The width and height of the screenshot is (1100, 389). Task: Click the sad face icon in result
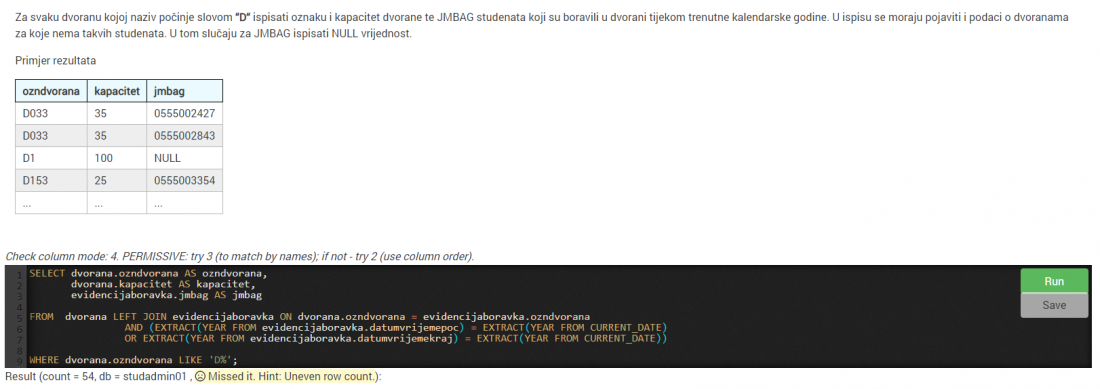pyautogui.click(x=200, y=376)
